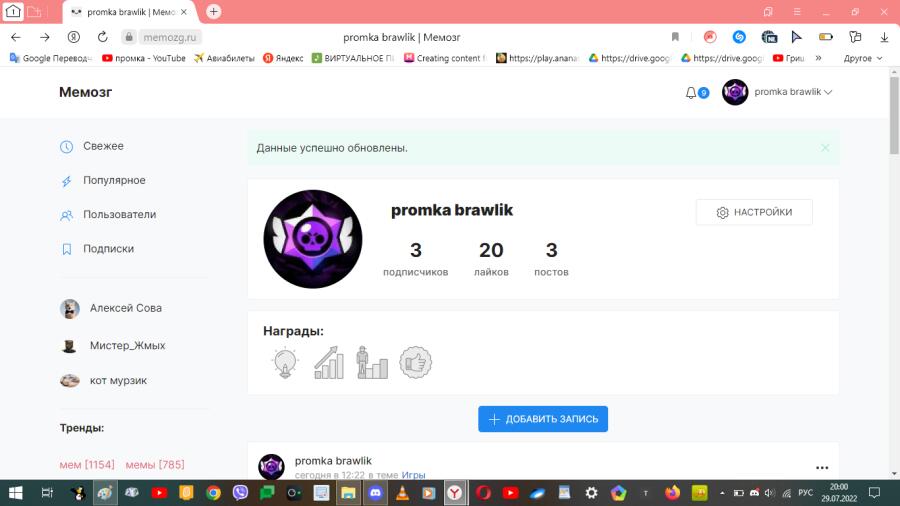900x506 pixels.
Task: Open Discord from the taskbar
Action: point(375,493)
